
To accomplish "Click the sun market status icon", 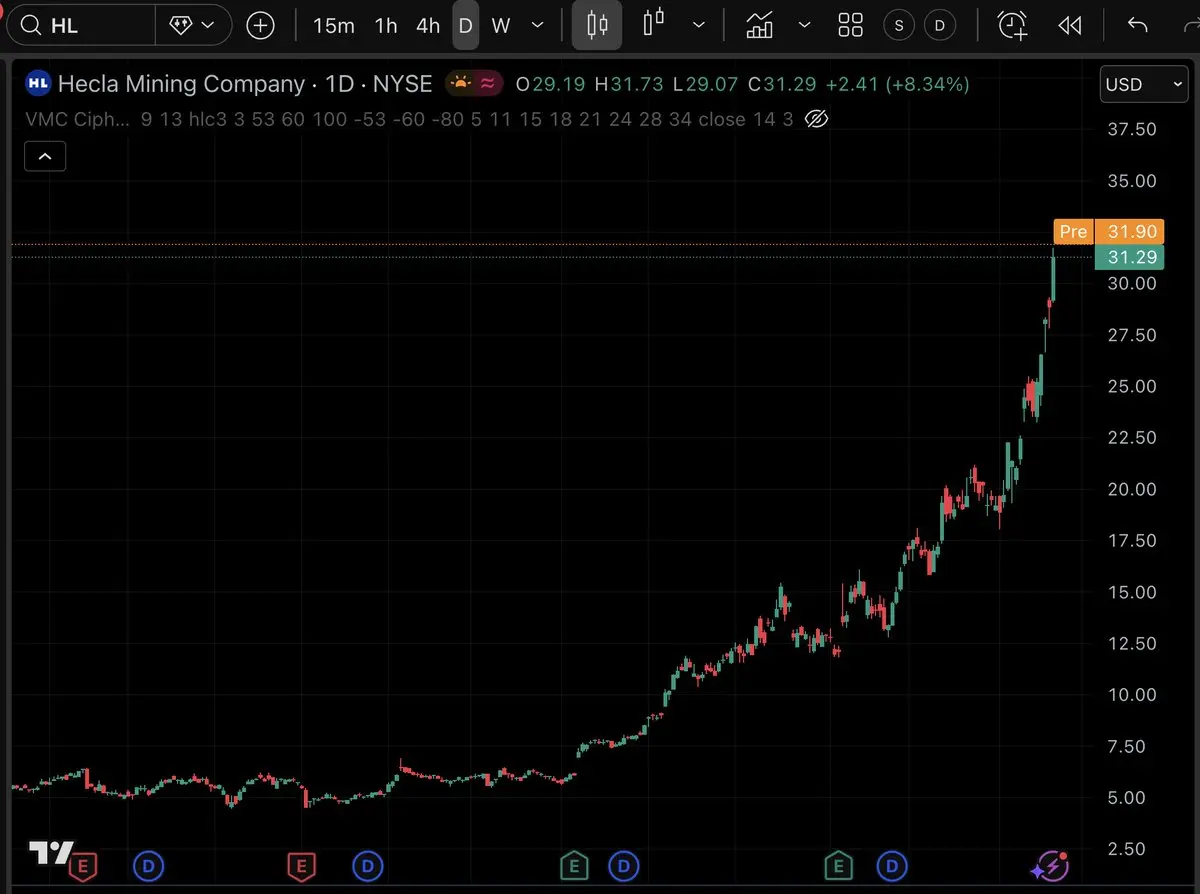I will (x=460, y=84).
